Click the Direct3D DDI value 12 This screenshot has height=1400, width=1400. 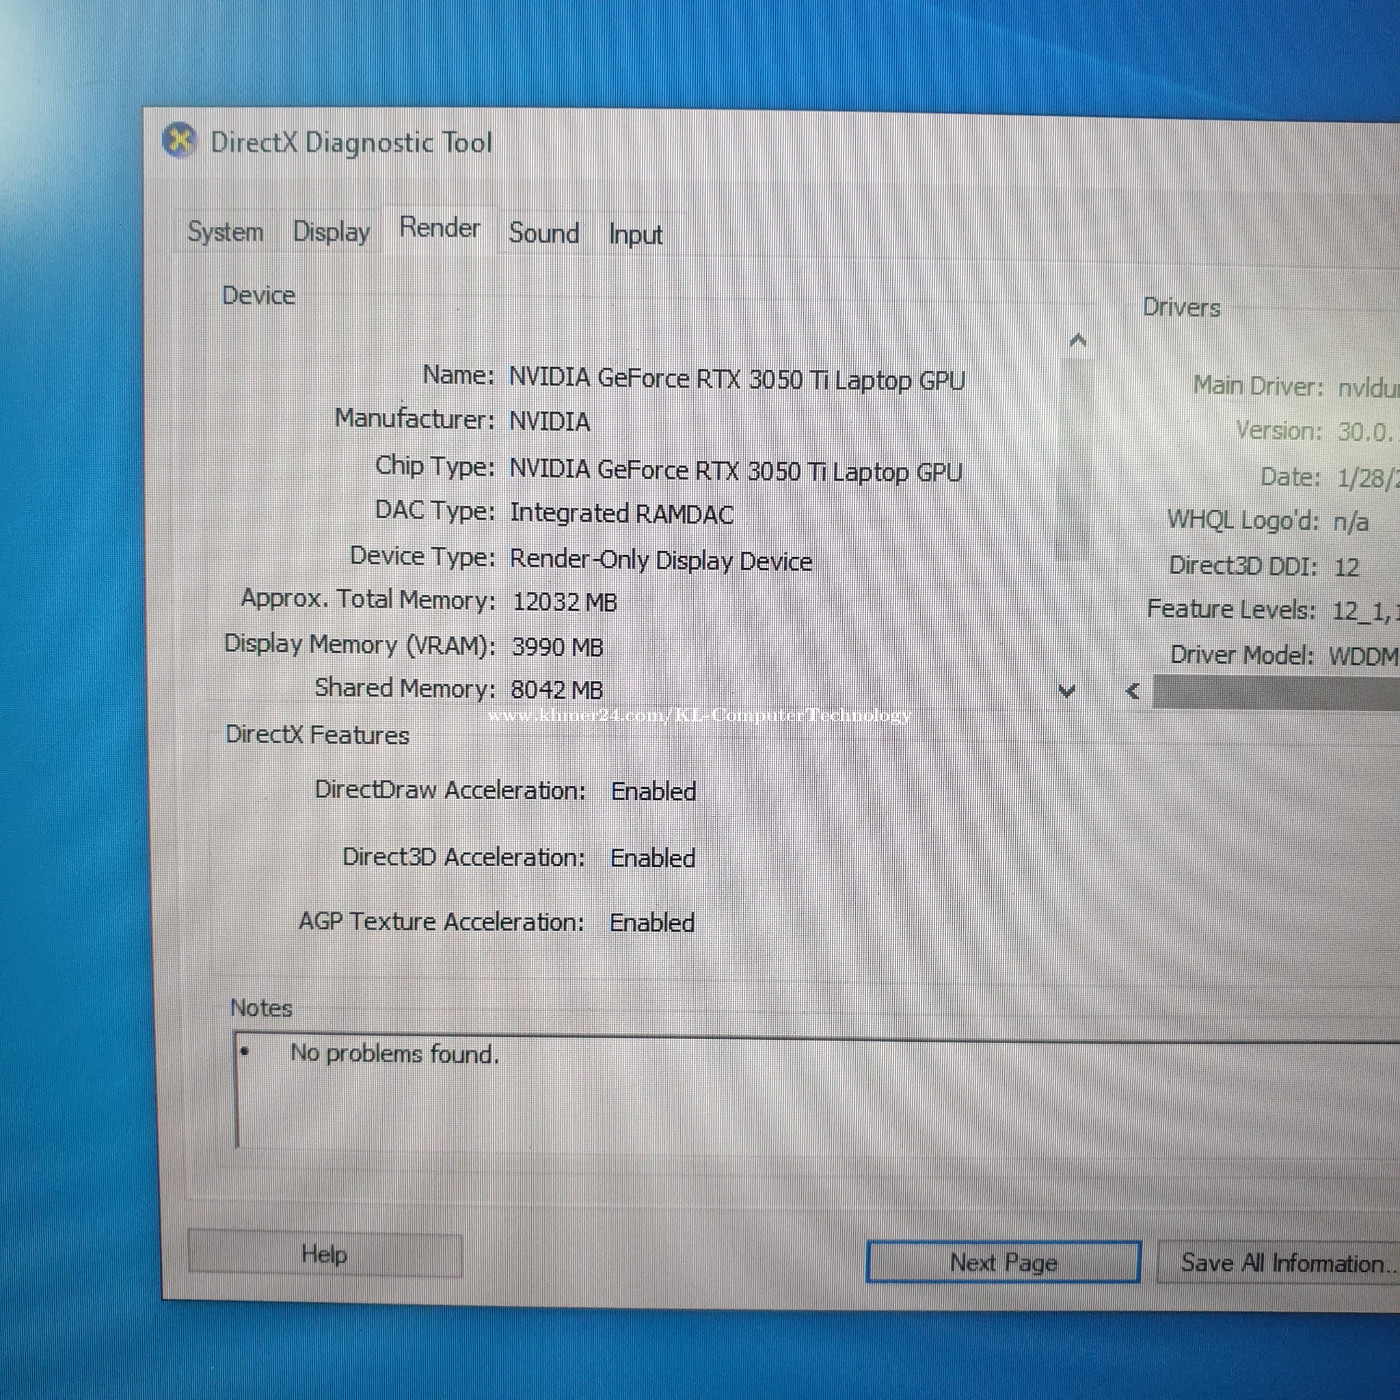[x=1347, y=567]
